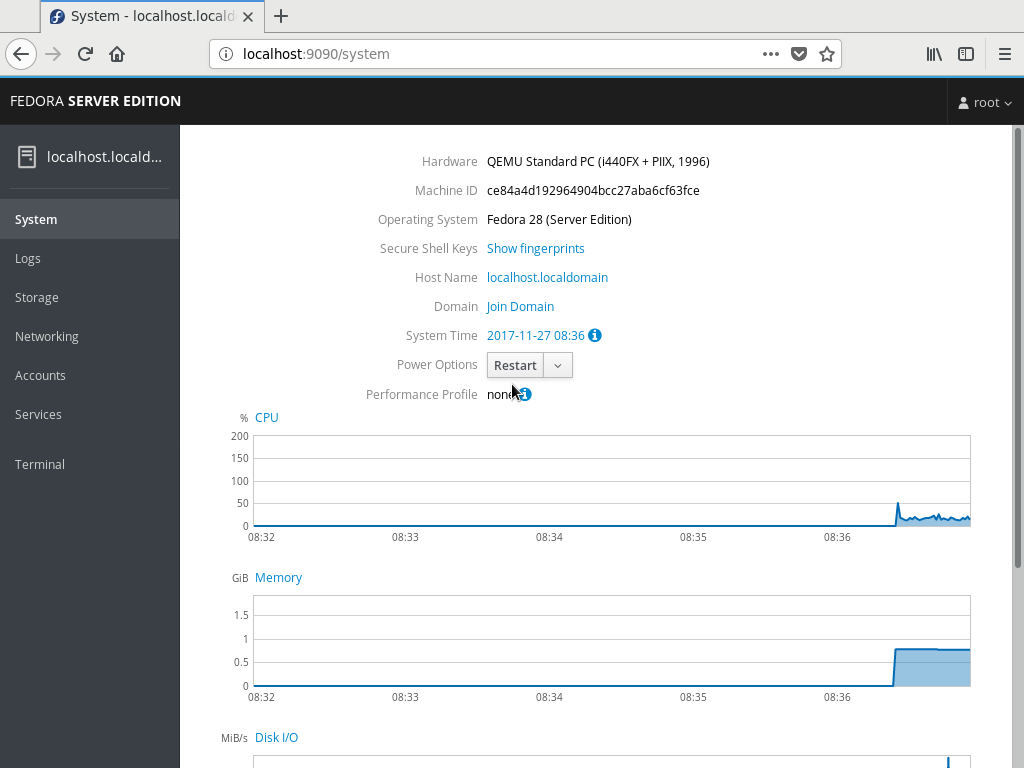Open Firefox hamburger menu
Image resolution: width=1024 pixels, height=768 pixels.
coord(1005,54)
